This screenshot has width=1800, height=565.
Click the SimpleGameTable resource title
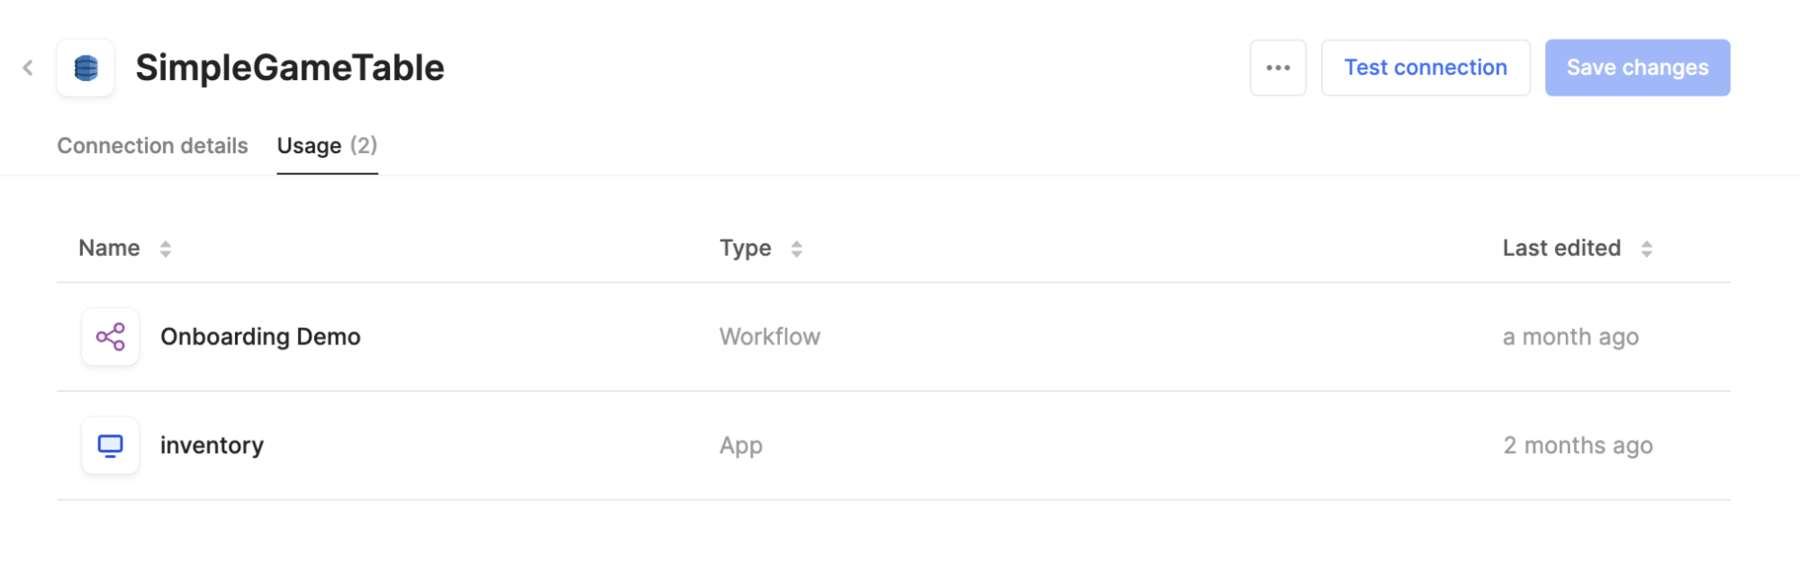(x=290, y=68)
